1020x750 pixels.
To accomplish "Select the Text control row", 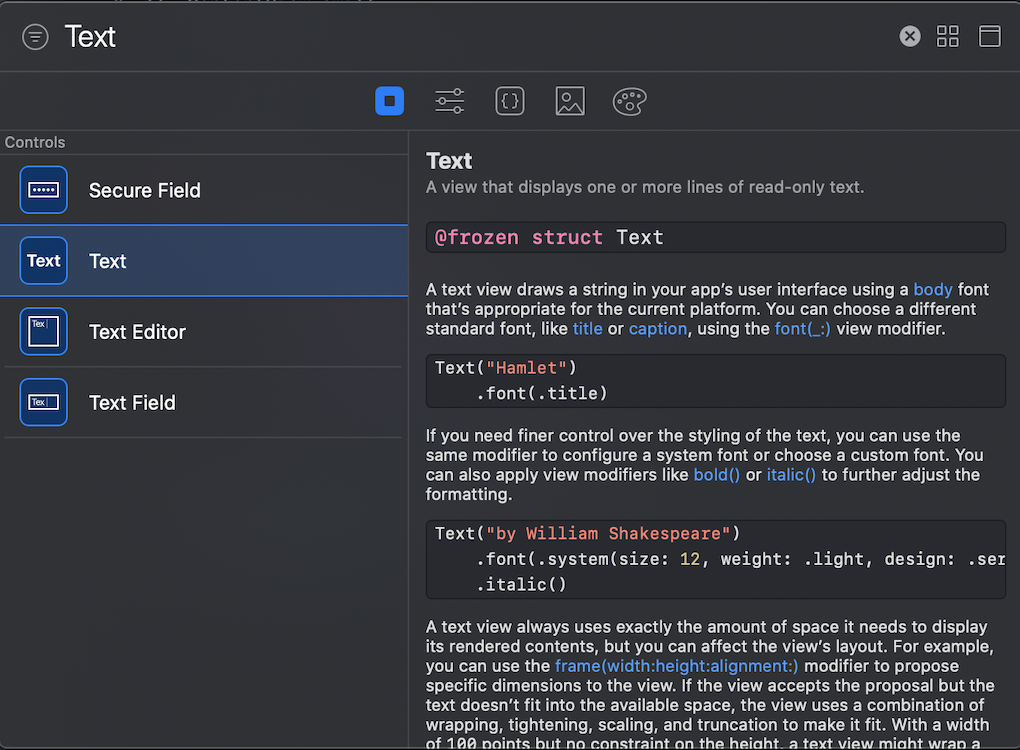I will pos(108,261).
